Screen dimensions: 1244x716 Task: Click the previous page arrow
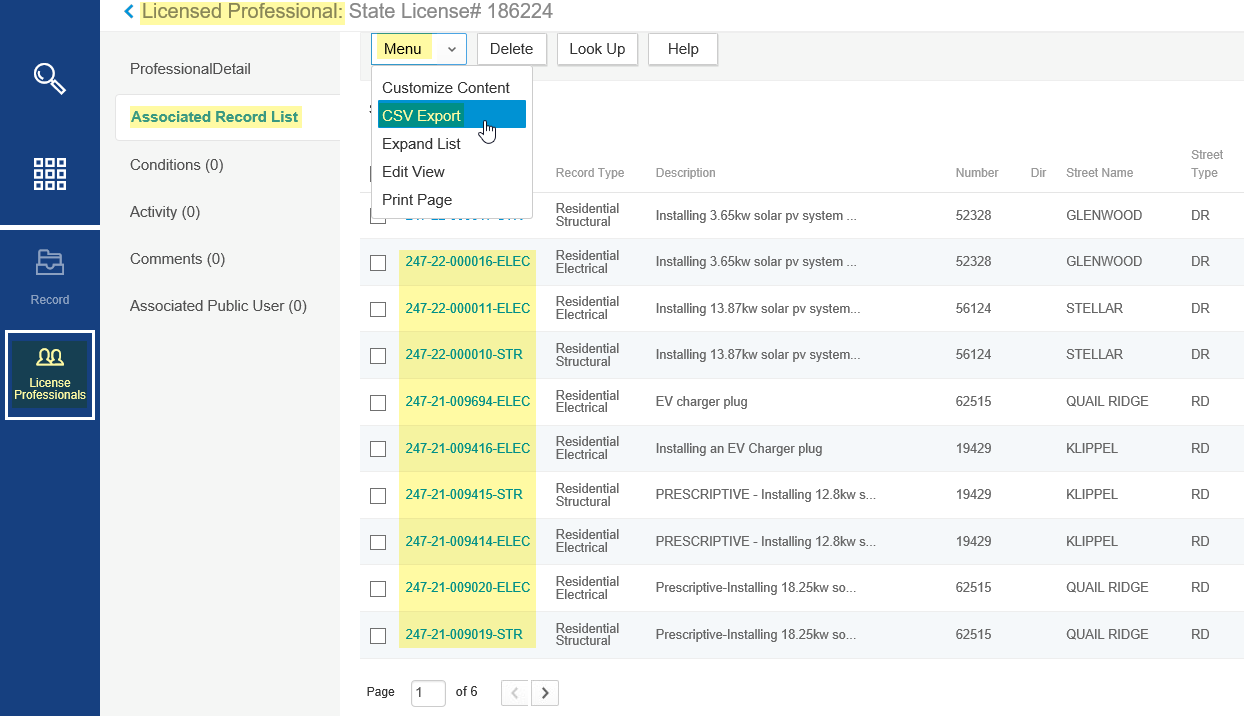point(514,692)
